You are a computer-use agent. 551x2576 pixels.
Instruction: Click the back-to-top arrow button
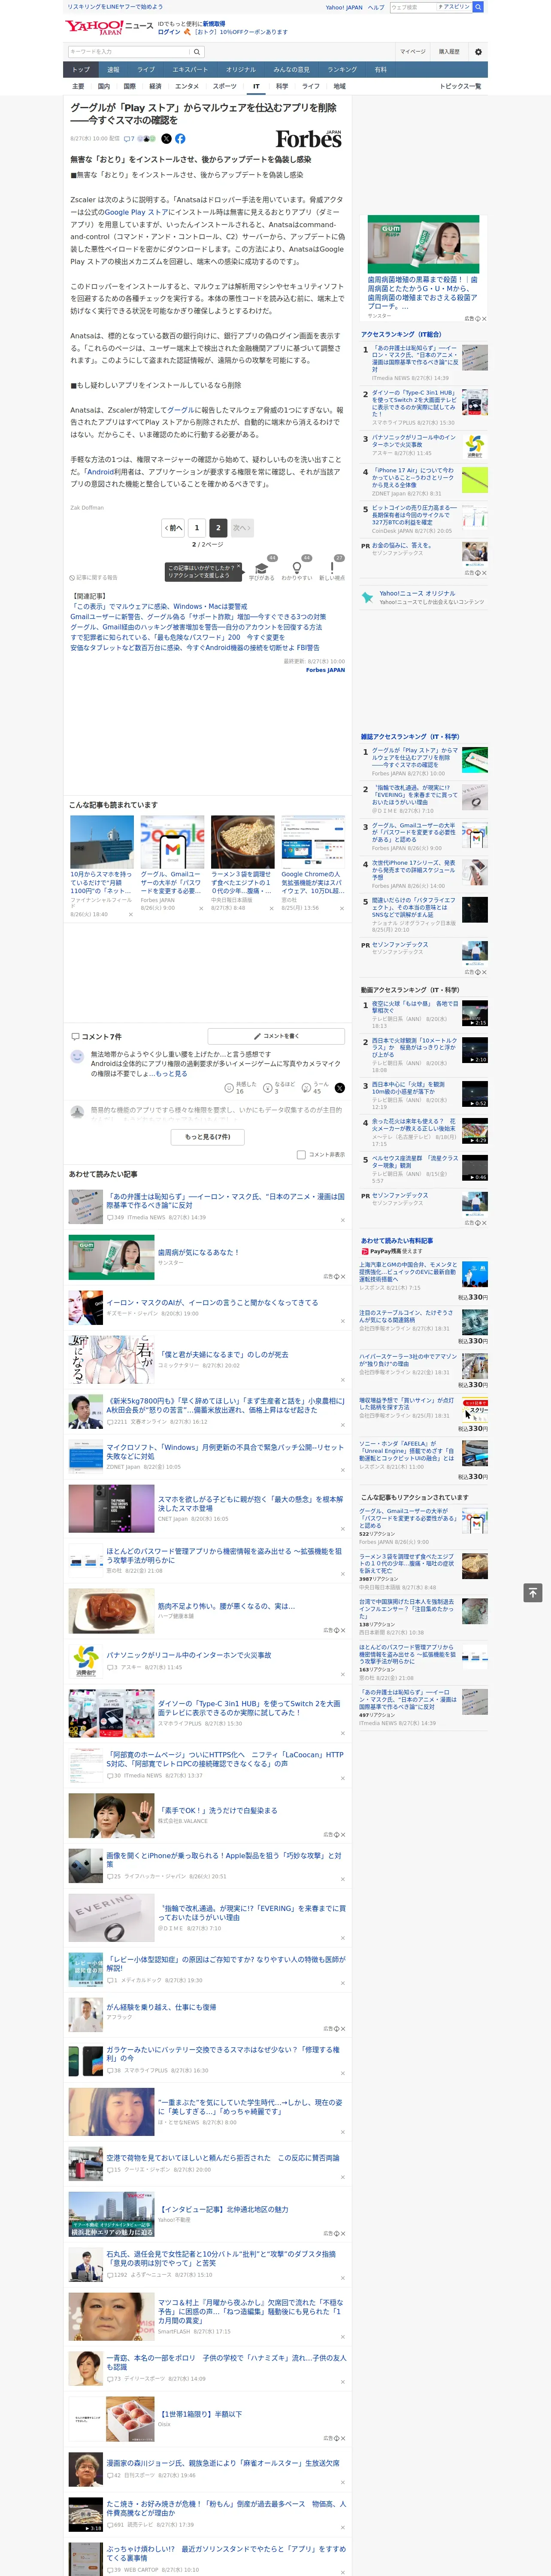point(533,1592)
